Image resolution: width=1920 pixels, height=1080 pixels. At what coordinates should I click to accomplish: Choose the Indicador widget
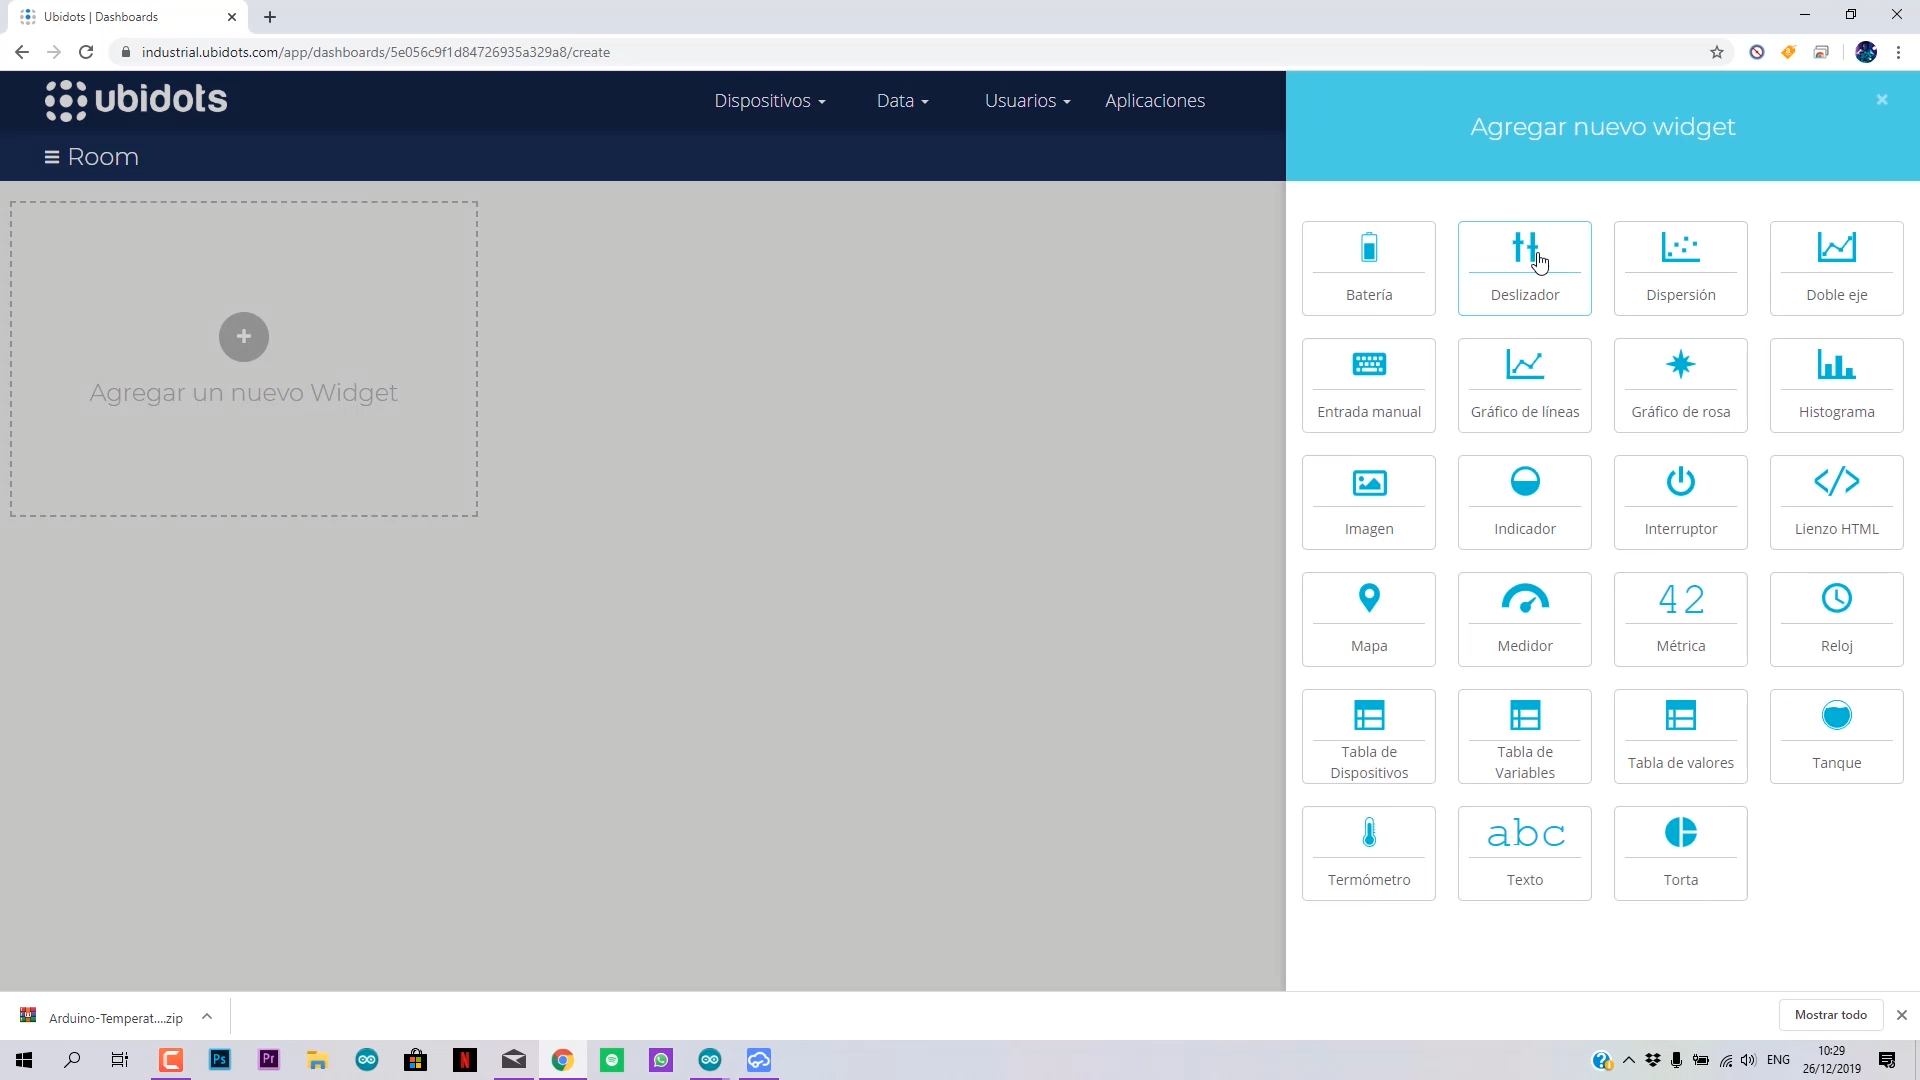tap(1524, 502)
